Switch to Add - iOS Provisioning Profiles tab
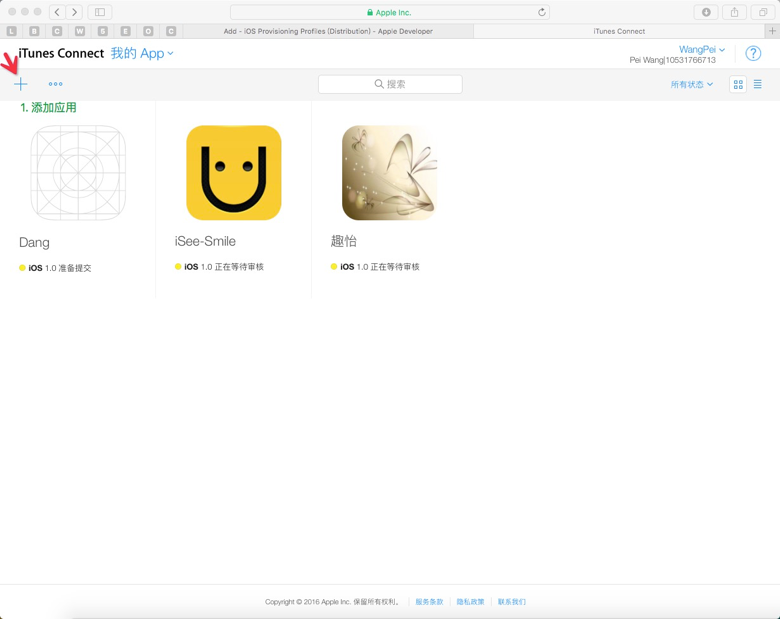Screen dimensions: 780x619 pyautogui.click(x=328, y=31)
